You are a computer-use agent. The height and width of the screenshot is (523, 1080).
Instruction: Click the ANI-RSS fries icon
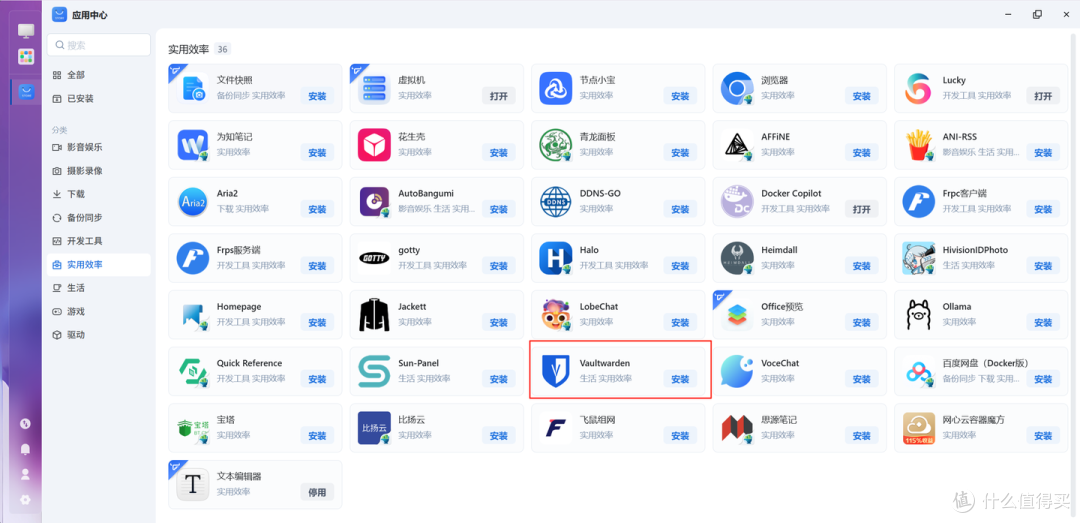coord(919,145)
